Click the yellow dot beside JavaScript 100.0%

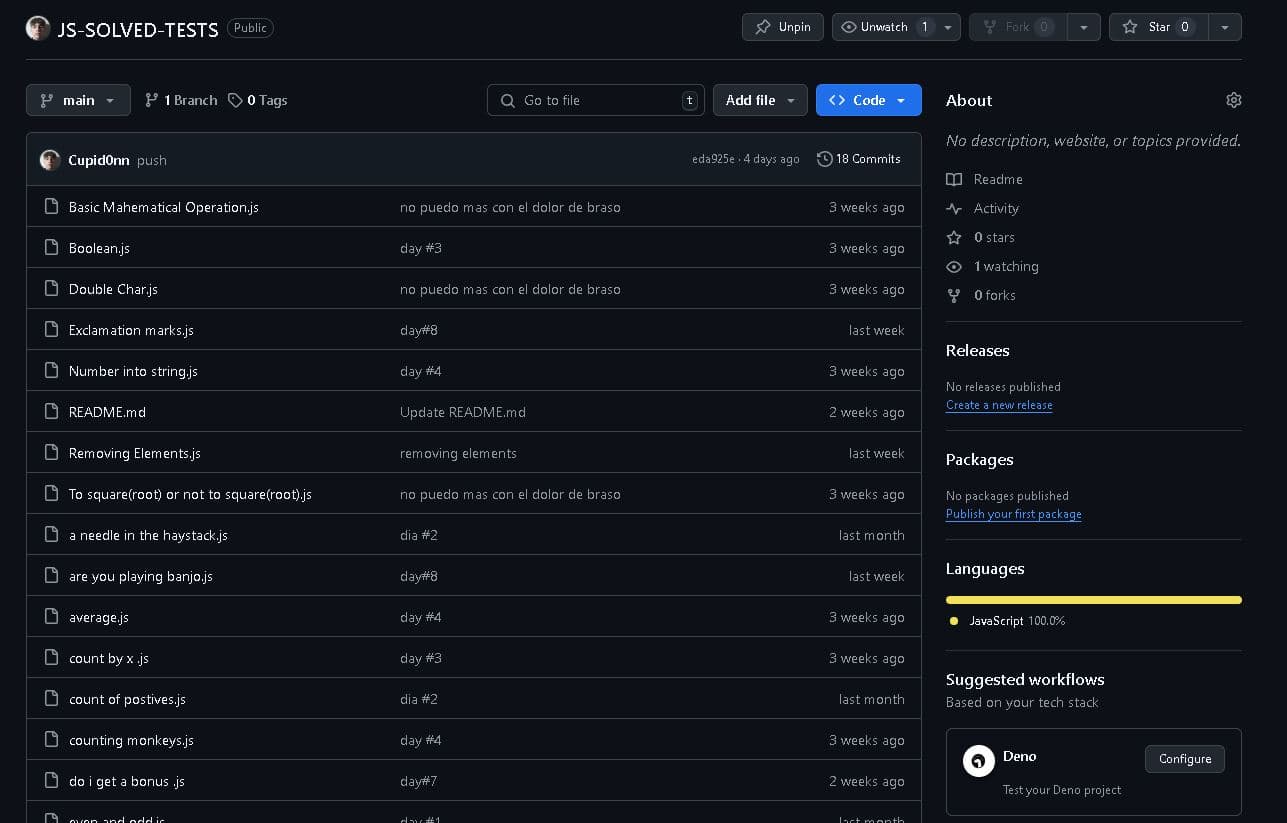coord(954,621)
